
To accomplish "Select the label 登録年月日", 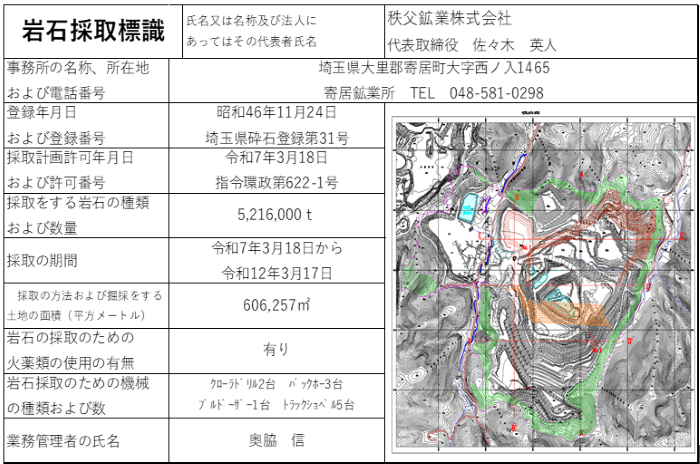I will pyautogui.click(x=42, y=113).
